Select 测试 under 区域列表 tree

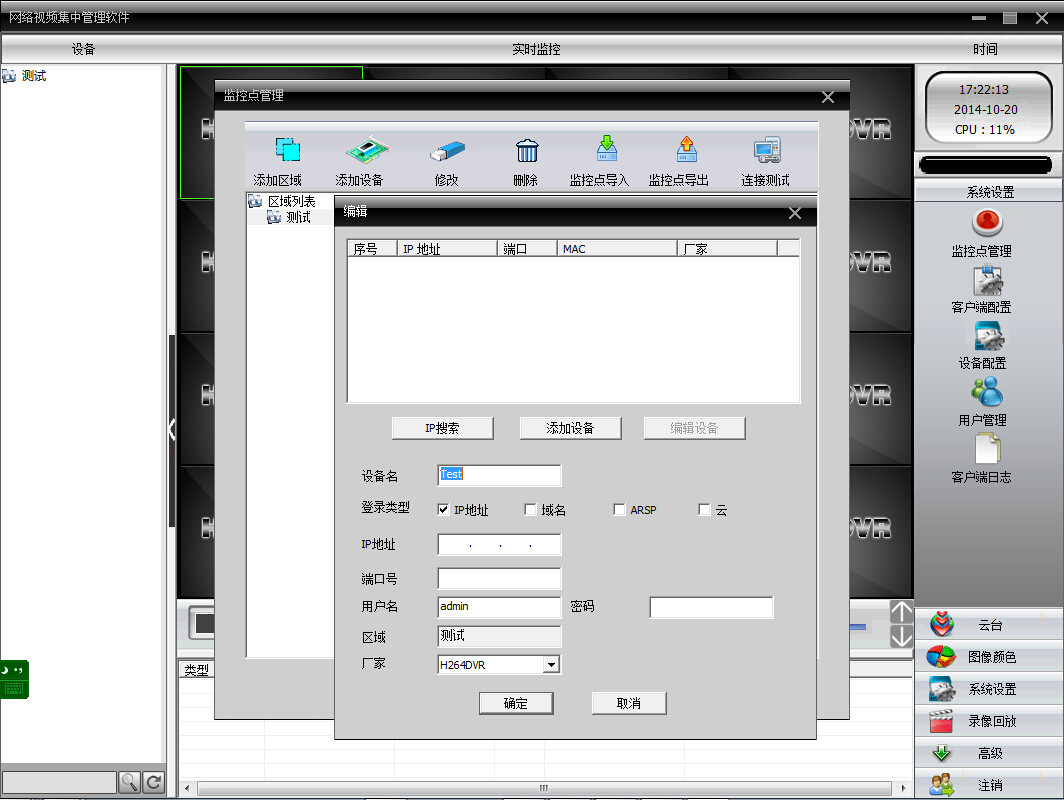(298, 217)
